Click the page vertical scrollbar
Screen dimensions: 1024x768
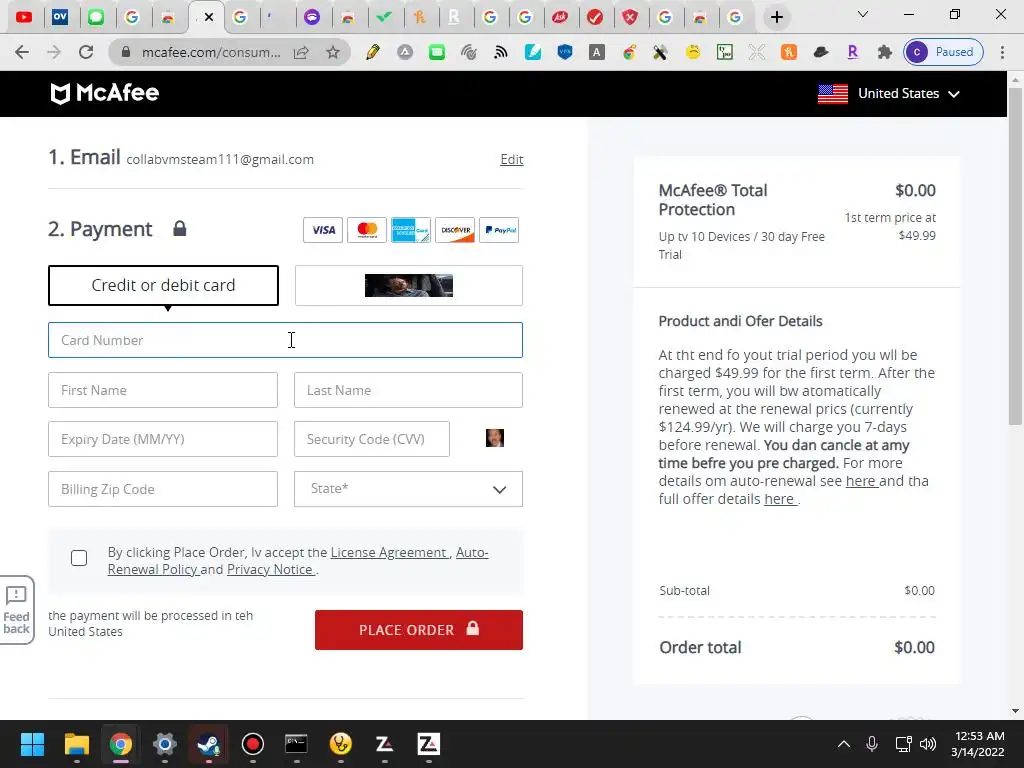[x=1015, y=255]
